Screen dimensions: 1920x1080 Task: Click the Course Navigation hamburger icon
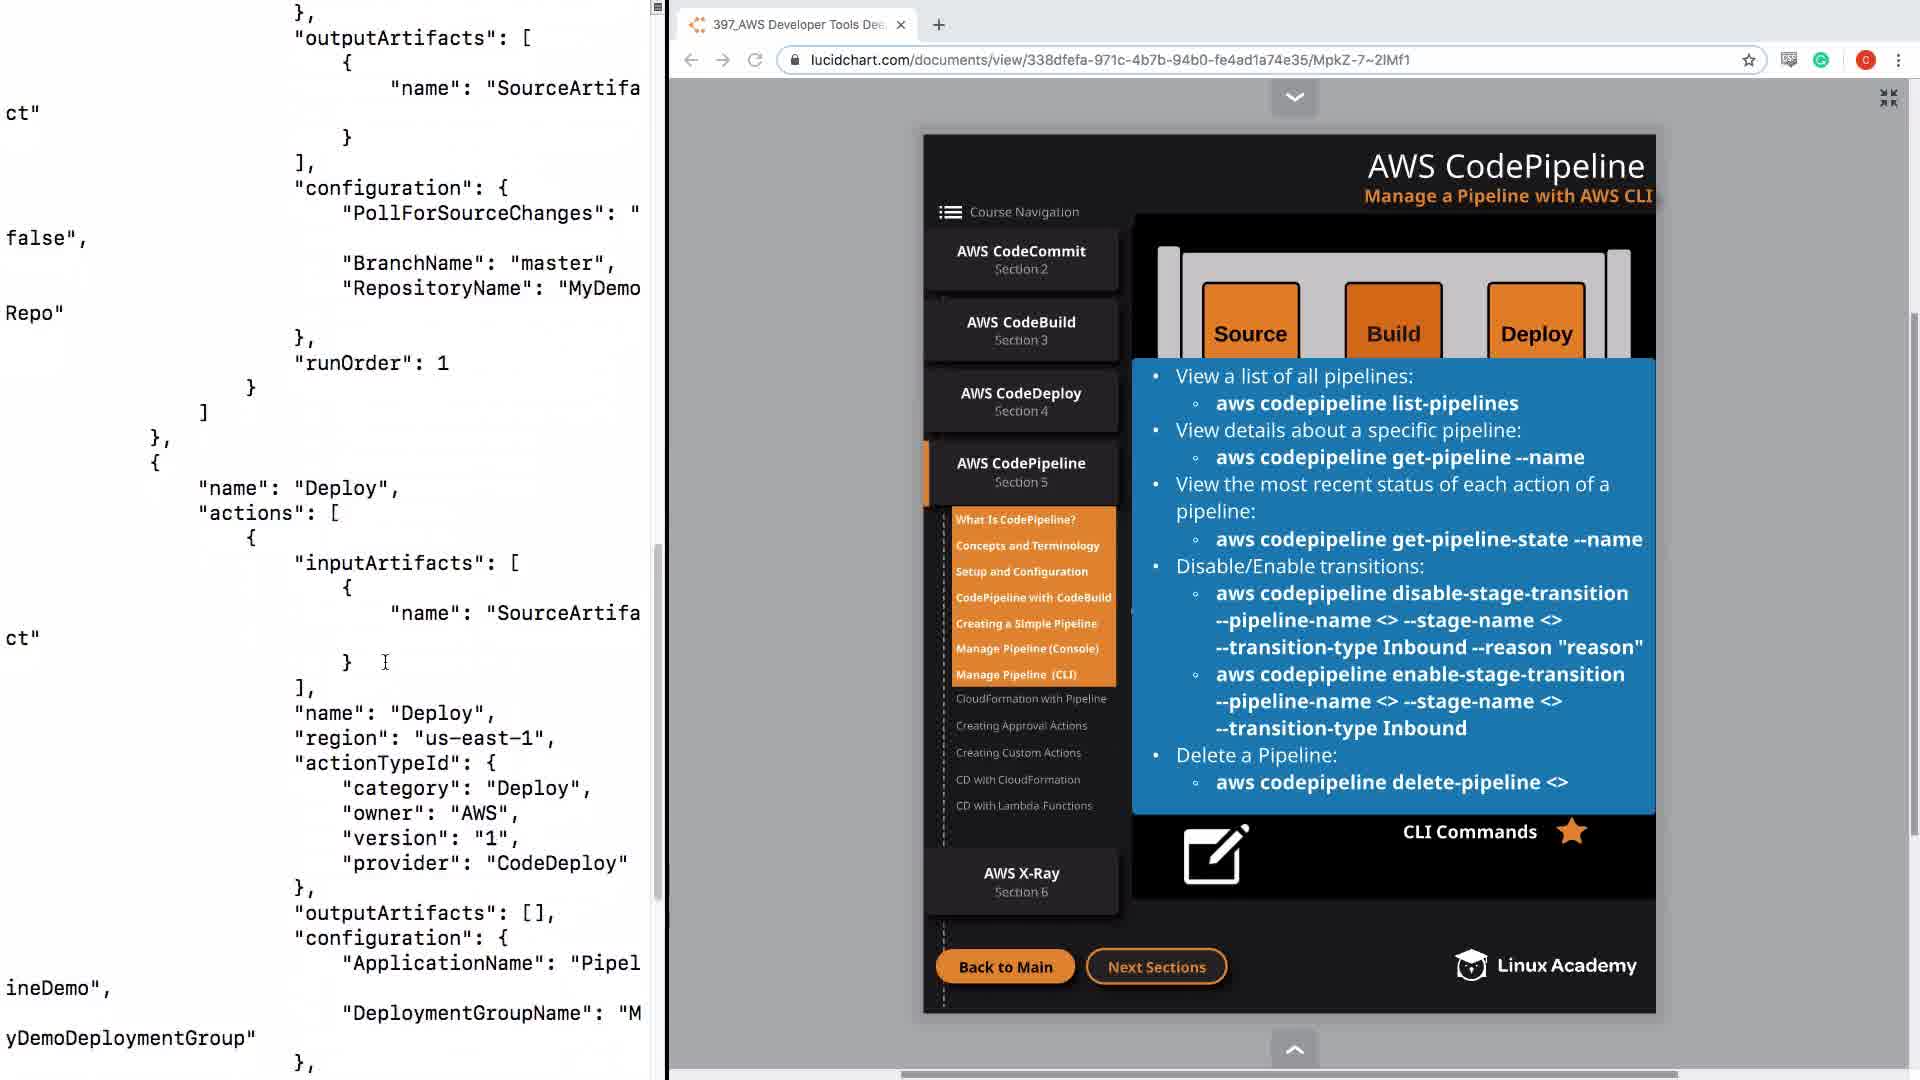click(950, 212)
